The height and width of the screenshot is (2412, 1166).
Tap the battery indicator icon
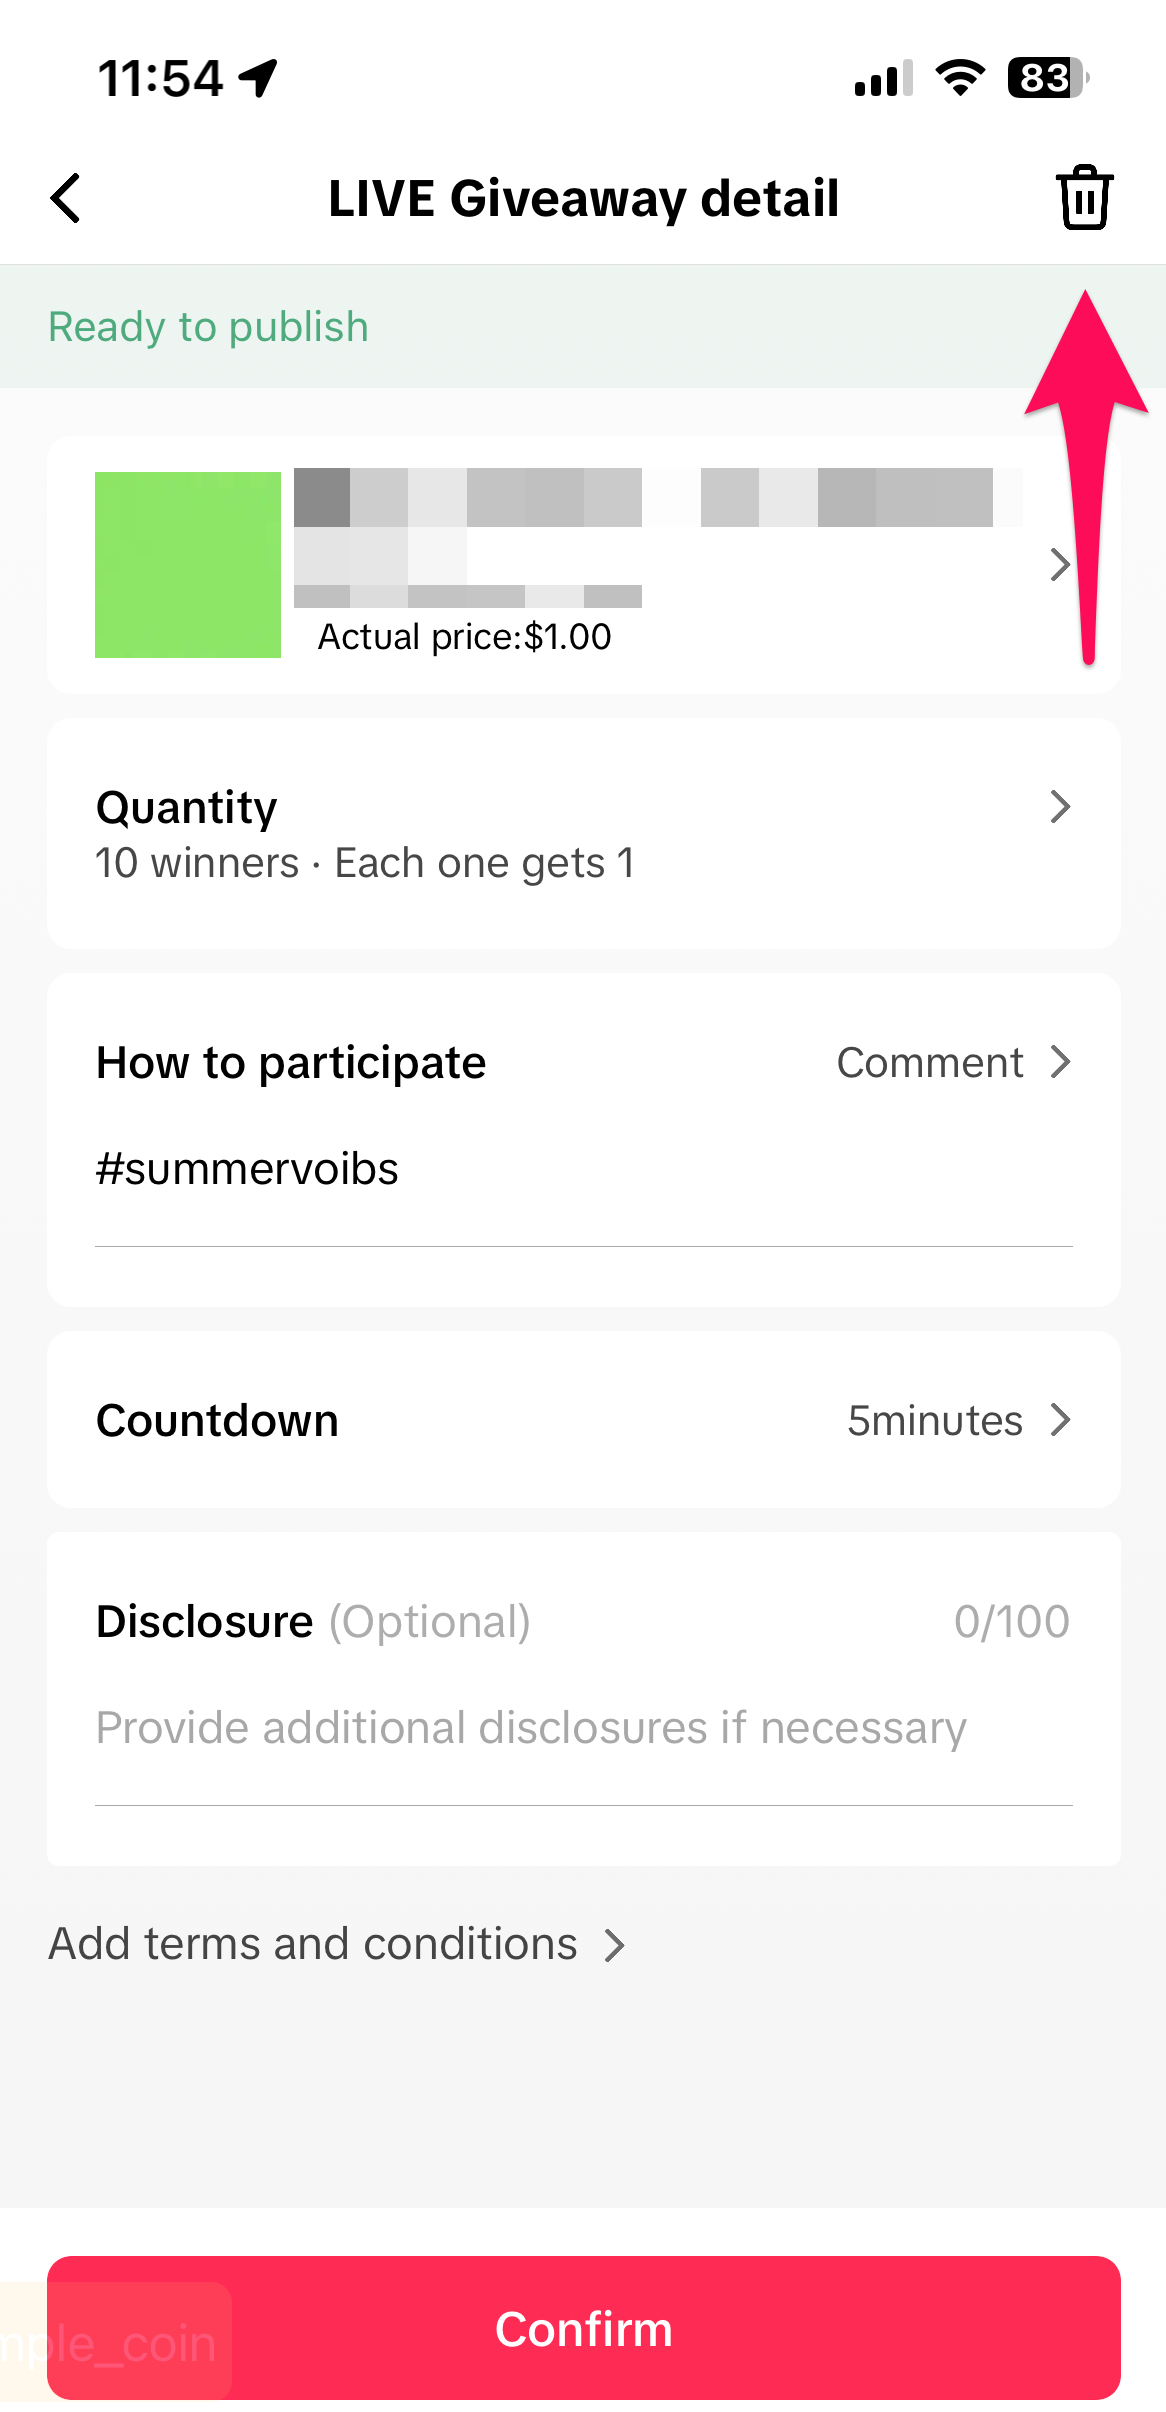click(x=1047, y=78)
